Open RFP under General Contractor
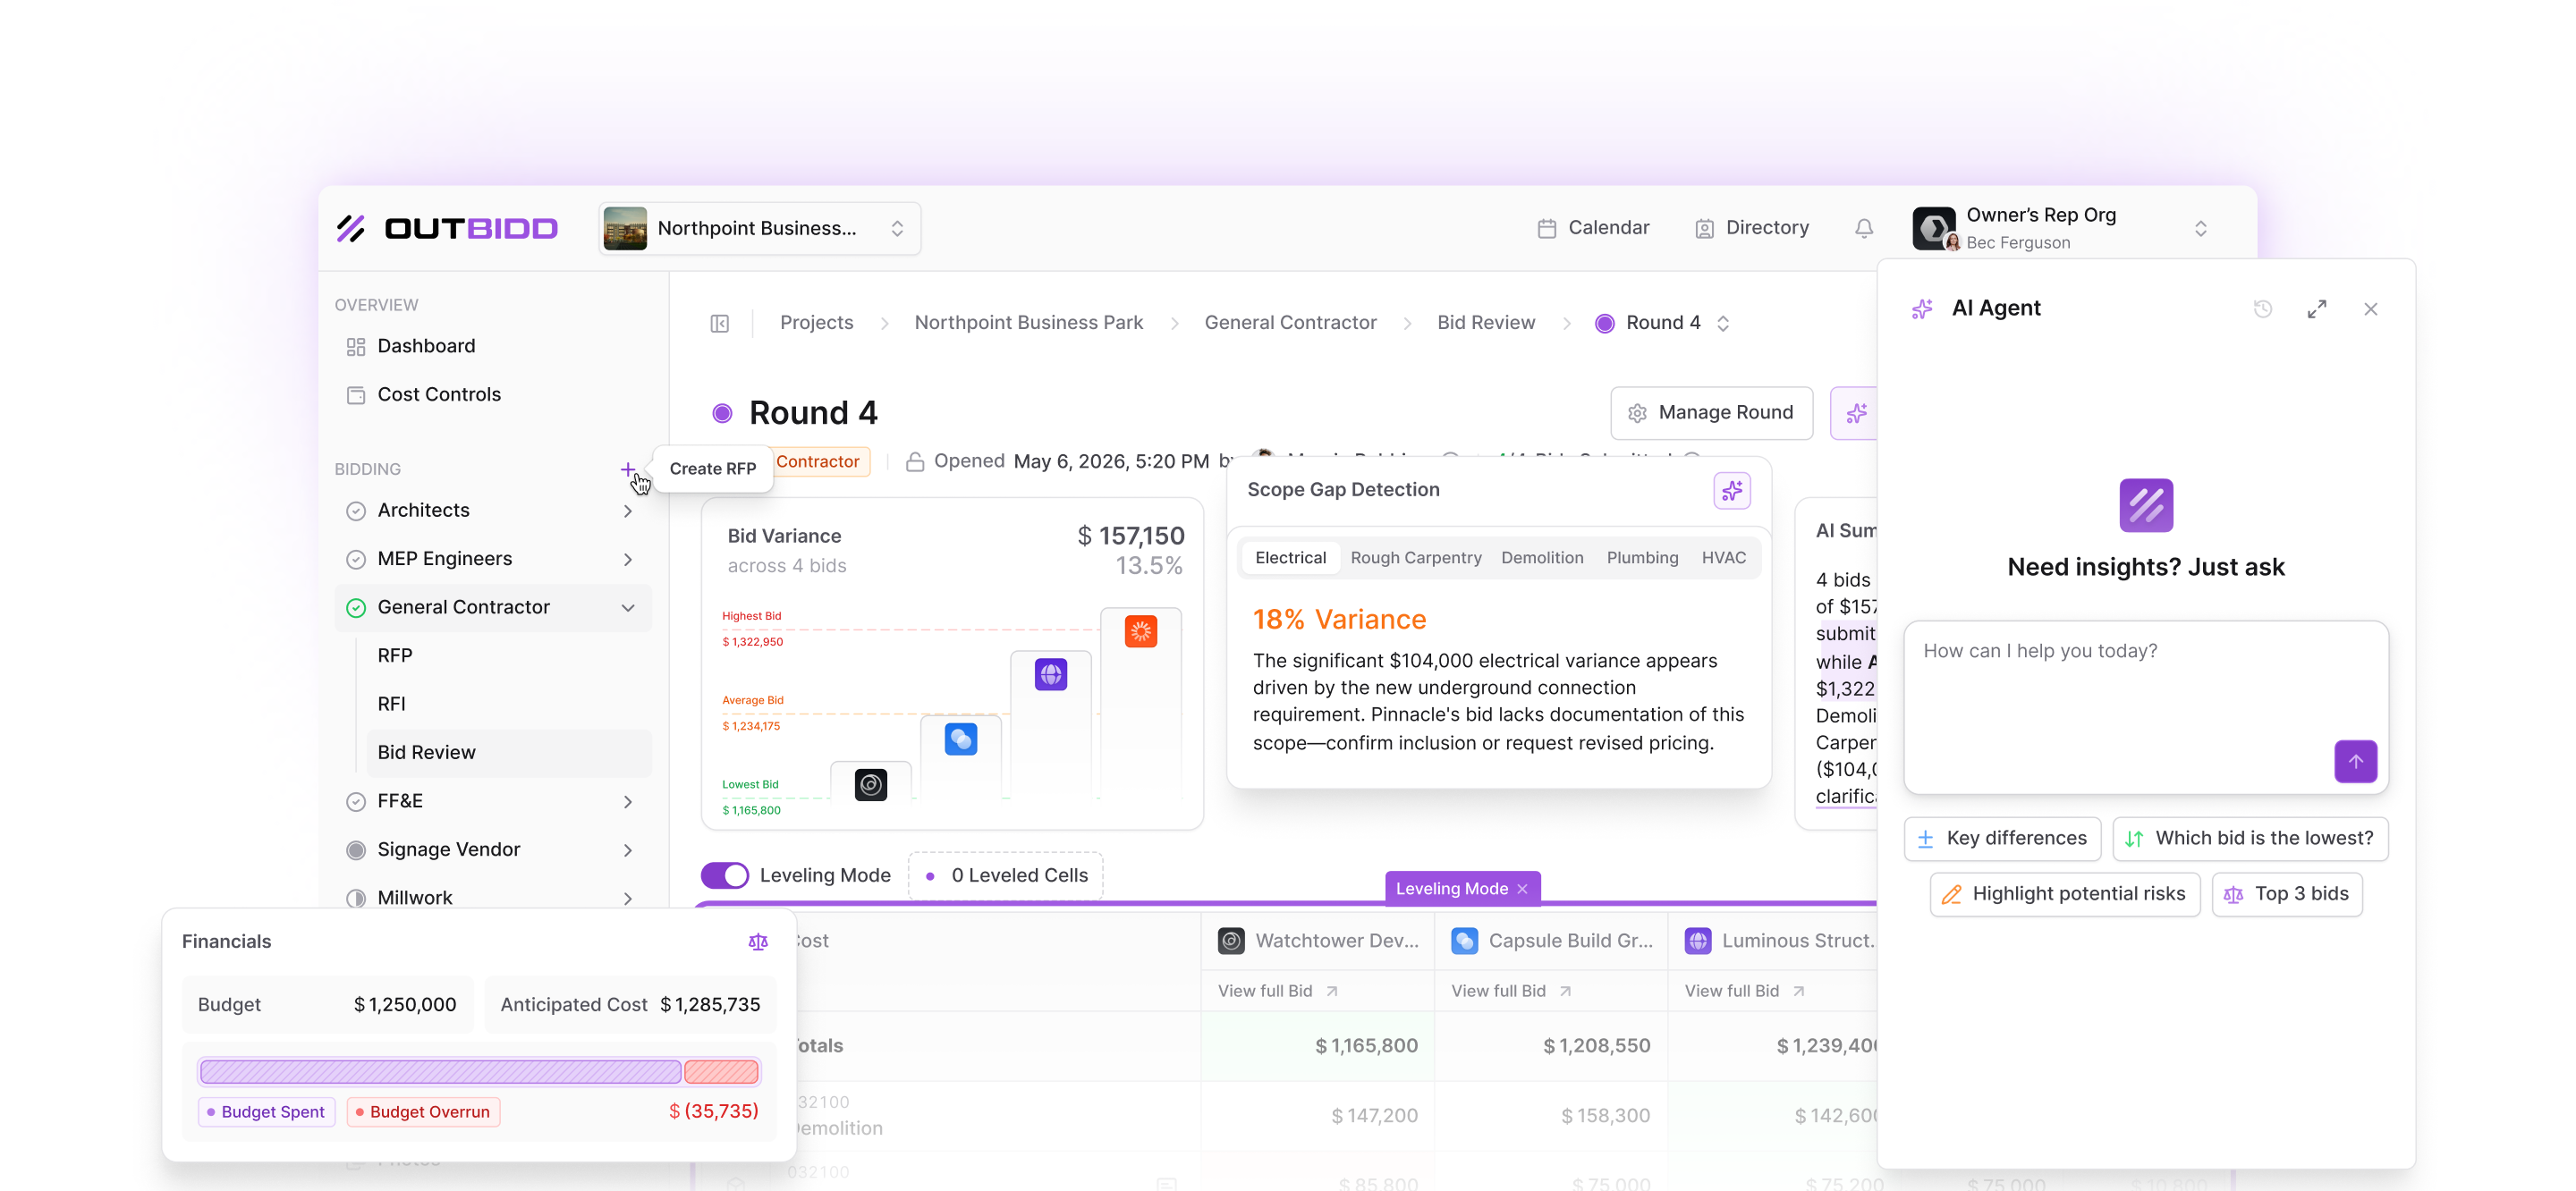Image resolution: width=2576 pixels, height=1191 pixels. click(395, 656)
